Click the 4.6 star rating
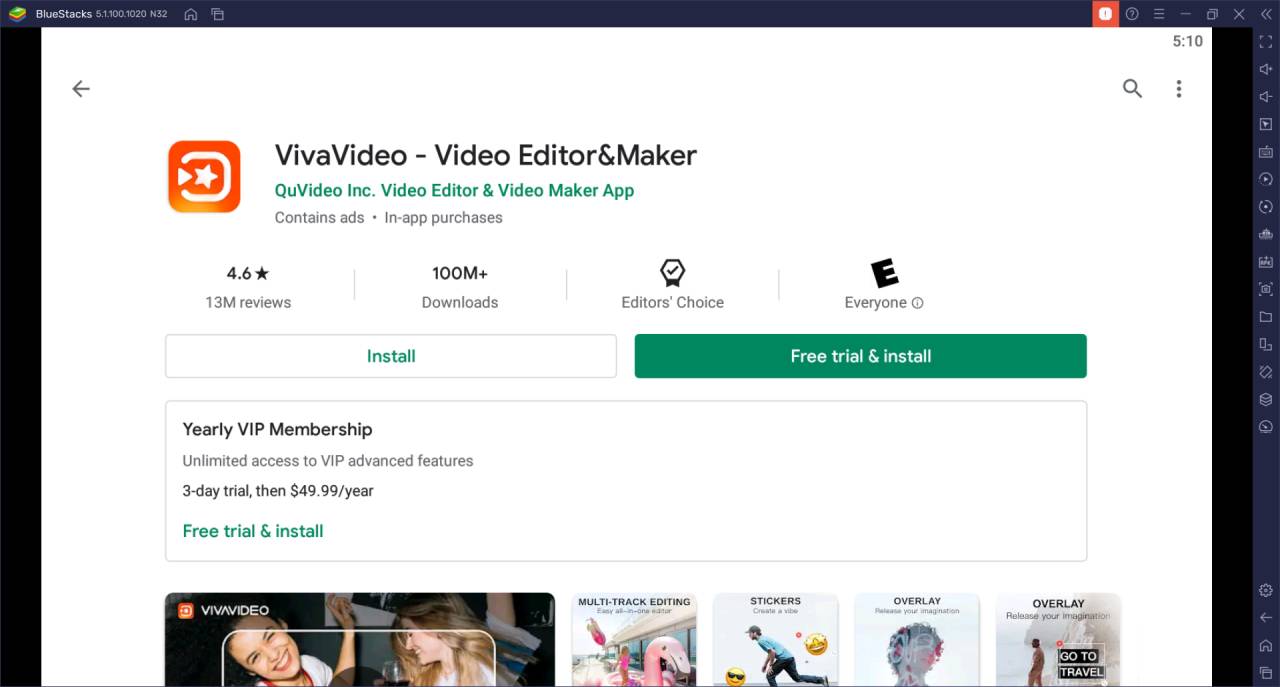1280x687 pixels. (248, 273)
